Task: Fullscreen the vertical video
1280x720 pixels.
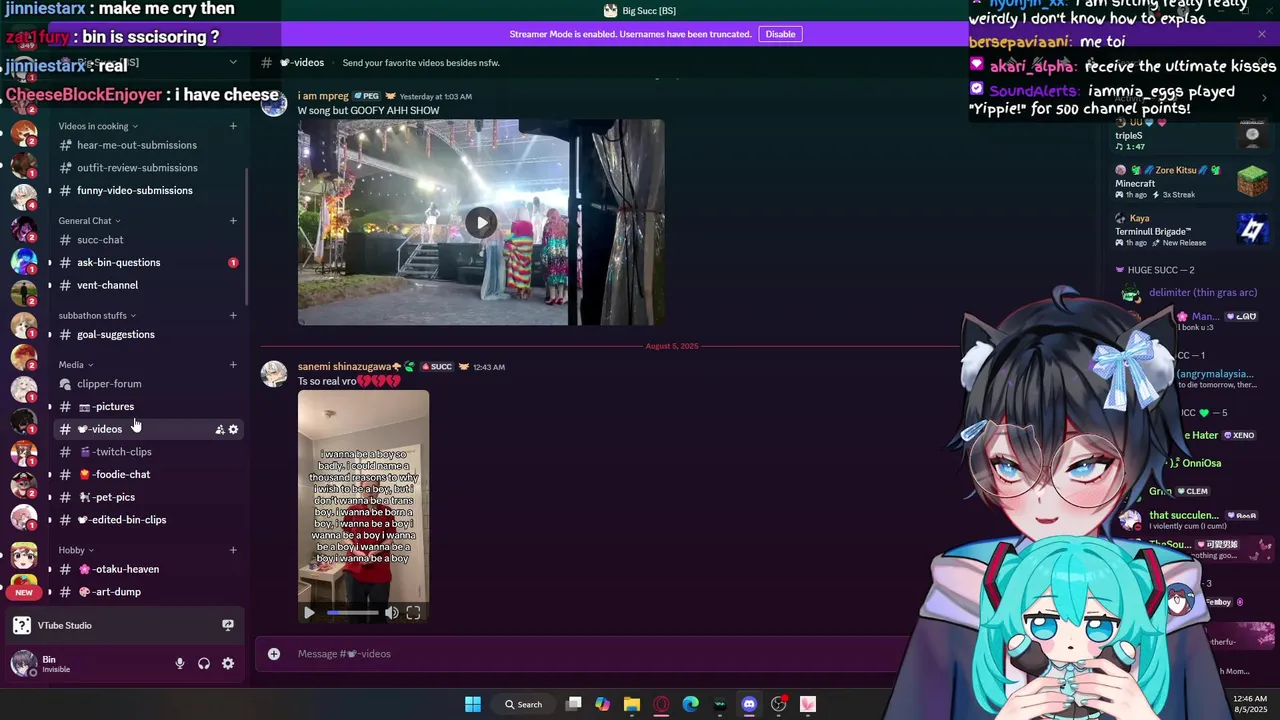Action: pos(413,613)
